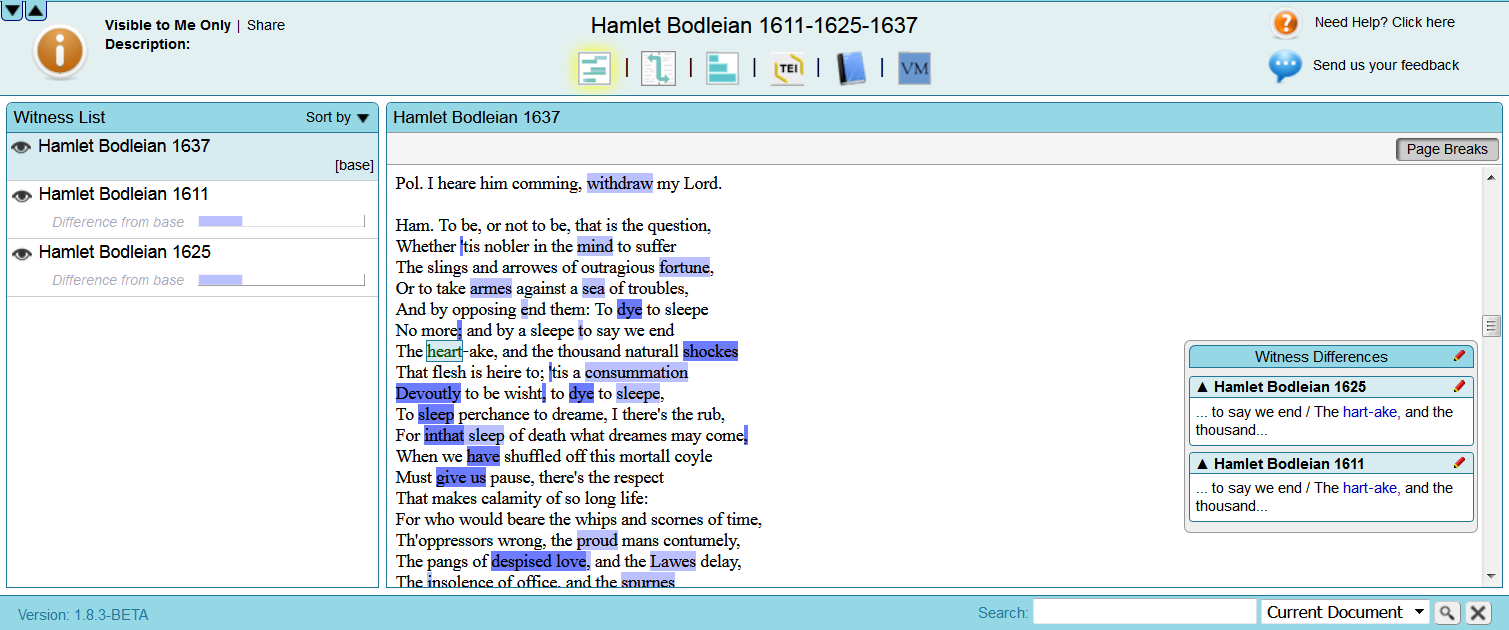Switch to side-by-side comparison view icon

pos(658,68)
